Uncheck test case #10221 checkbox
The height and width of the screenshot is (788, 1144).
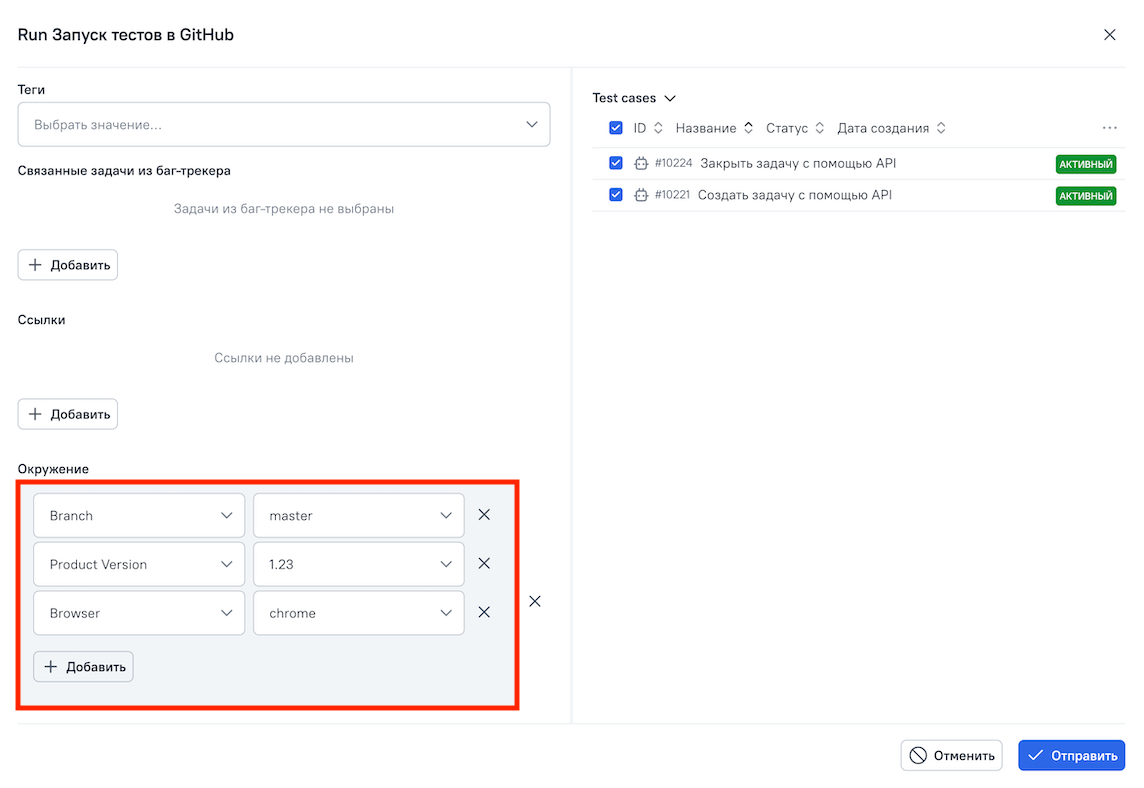(x=616, y=195)
